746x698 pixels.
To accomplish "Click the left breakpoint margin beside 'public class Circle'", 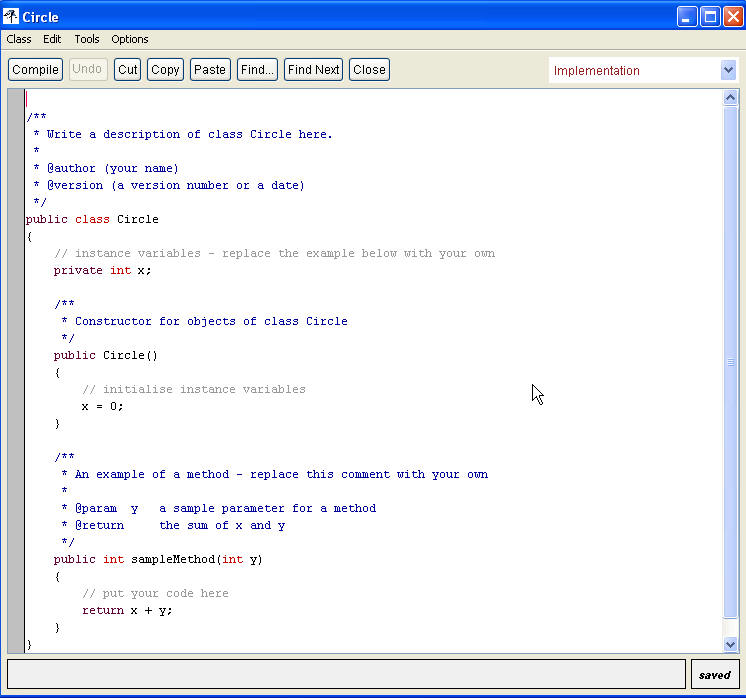I will [15, 219].
